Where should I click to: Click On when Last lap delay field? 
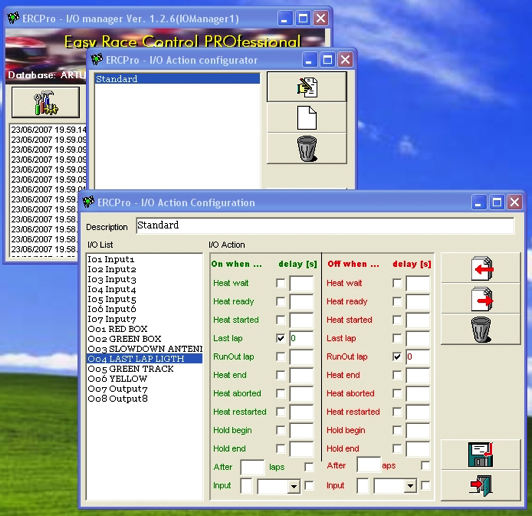pyautogui.click(x=301, y=338)
